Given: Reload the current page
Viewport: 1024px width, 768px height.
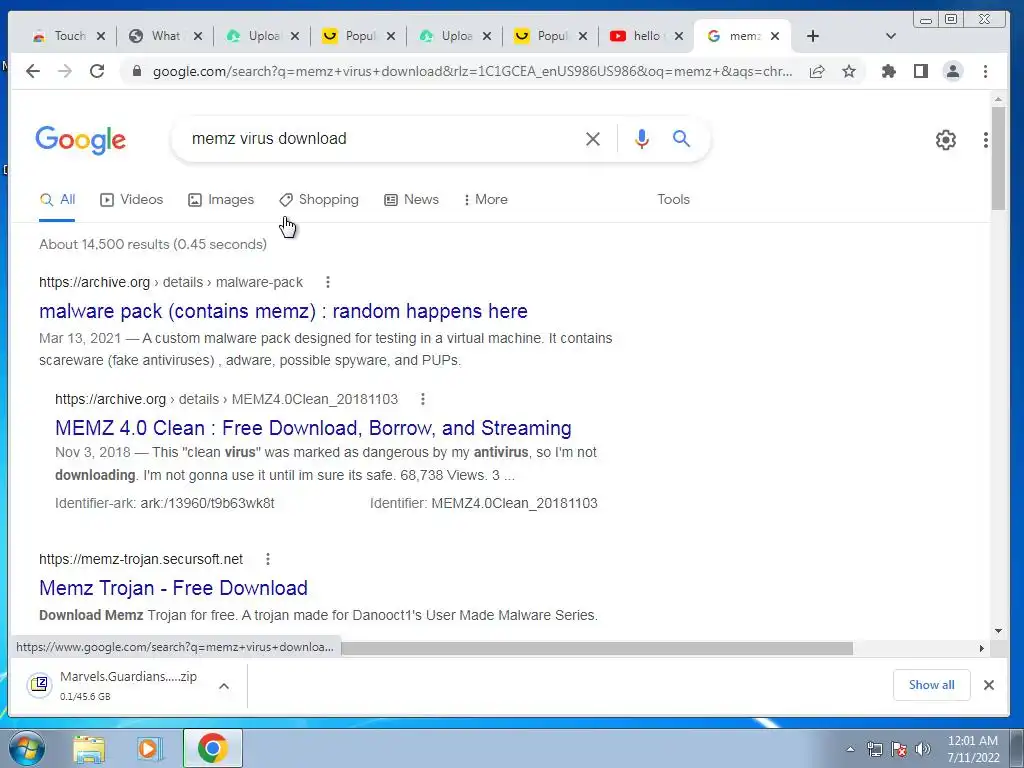Looking at the screenshot, I should 97,71.
